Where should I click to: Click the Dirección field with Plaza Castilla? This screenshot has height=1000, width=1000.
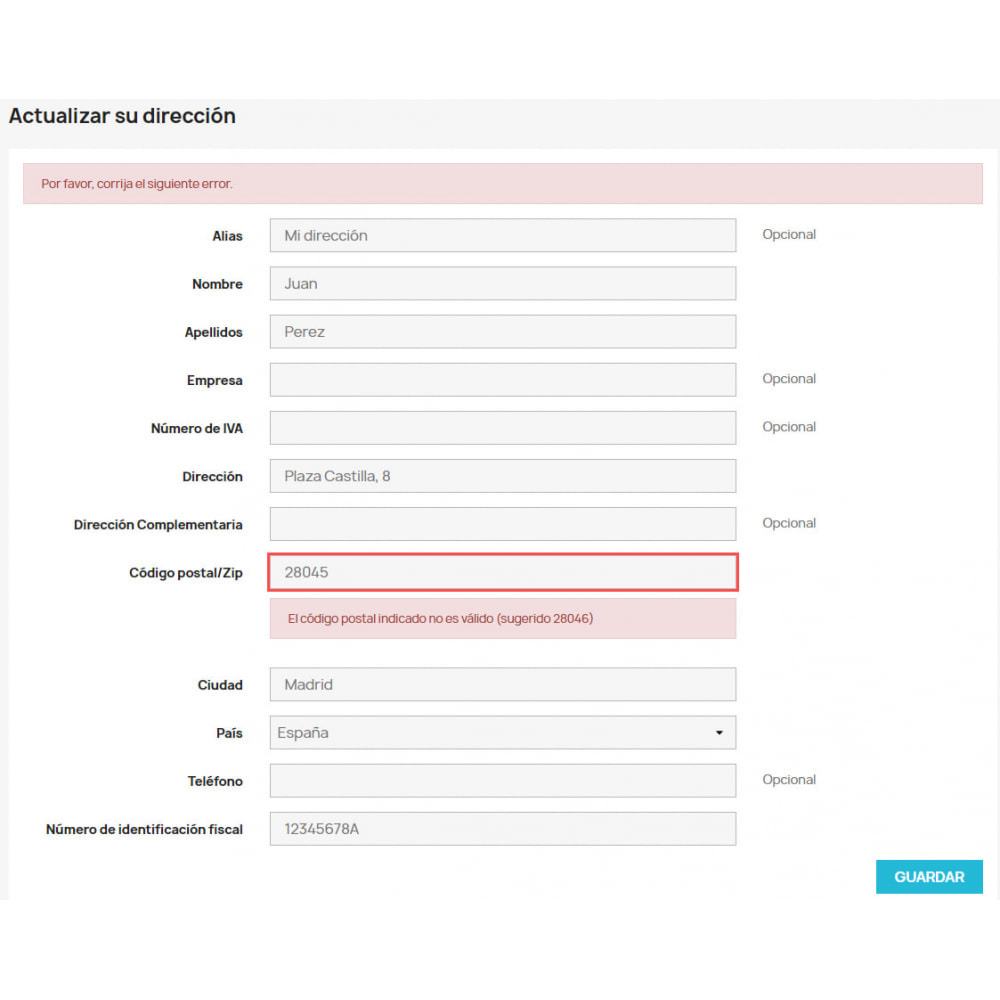coord(502,476)
